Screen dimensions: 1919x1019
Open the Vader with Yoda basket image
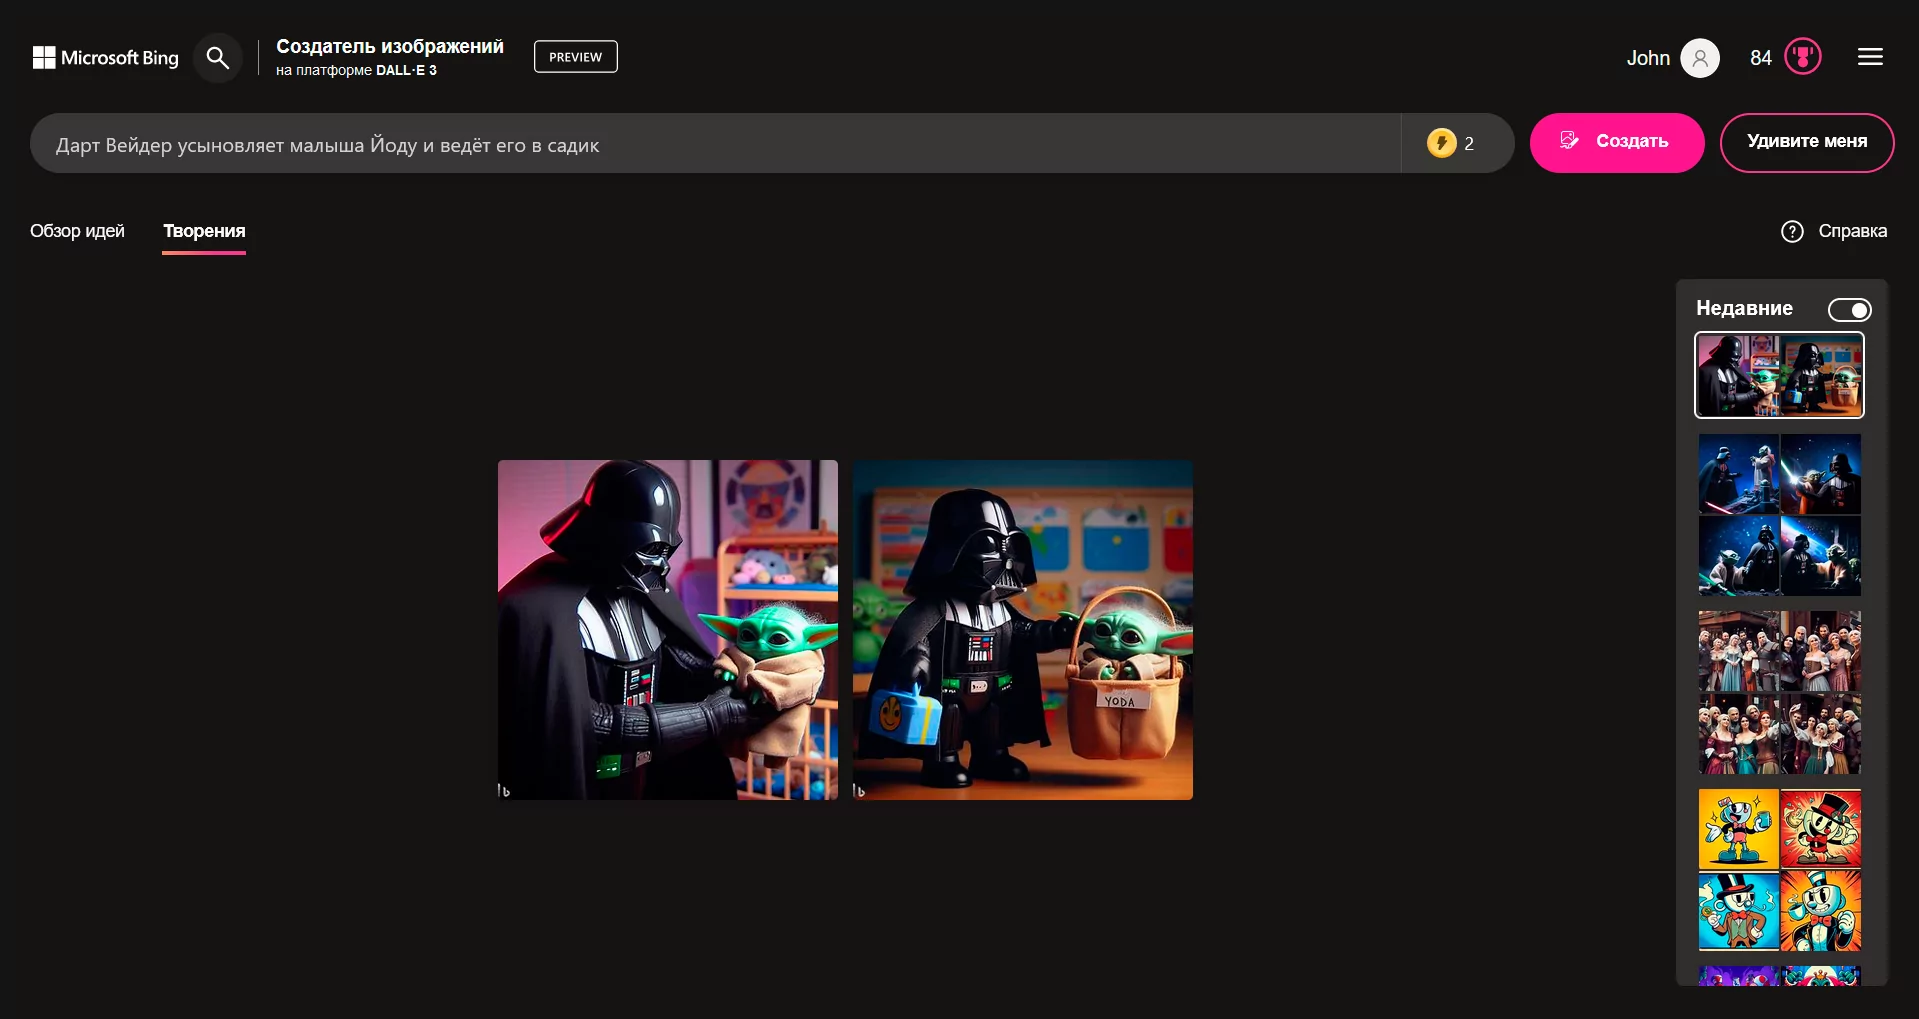1023,630
